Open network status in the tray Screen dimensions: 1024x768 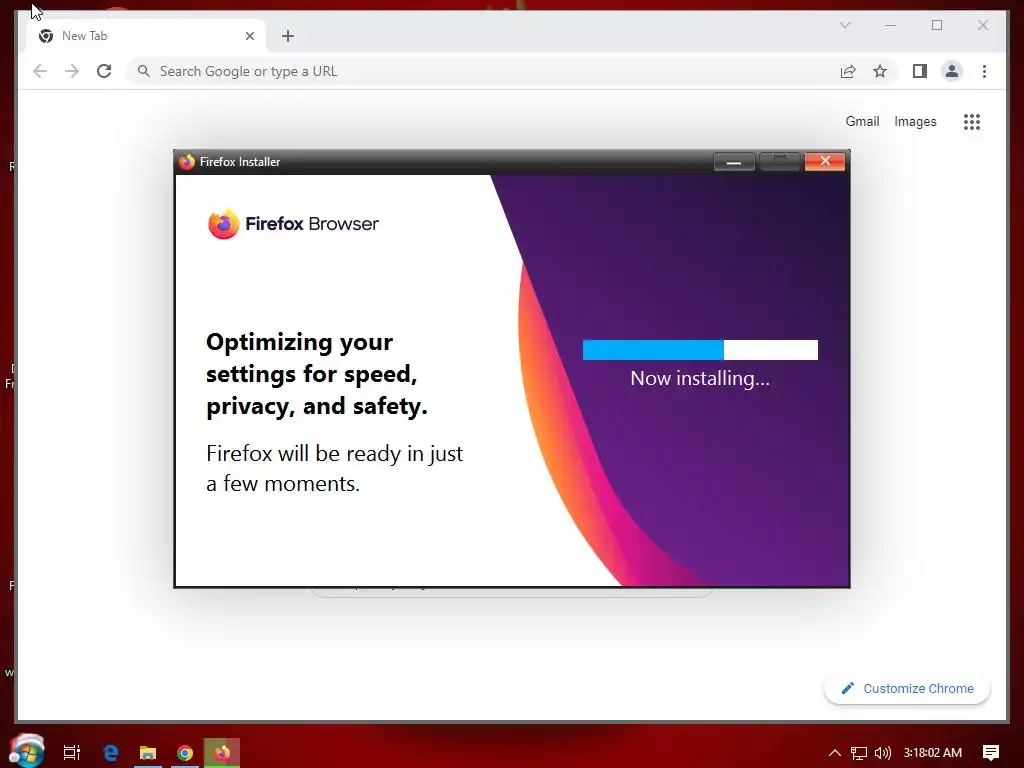[x=859, y=753]
